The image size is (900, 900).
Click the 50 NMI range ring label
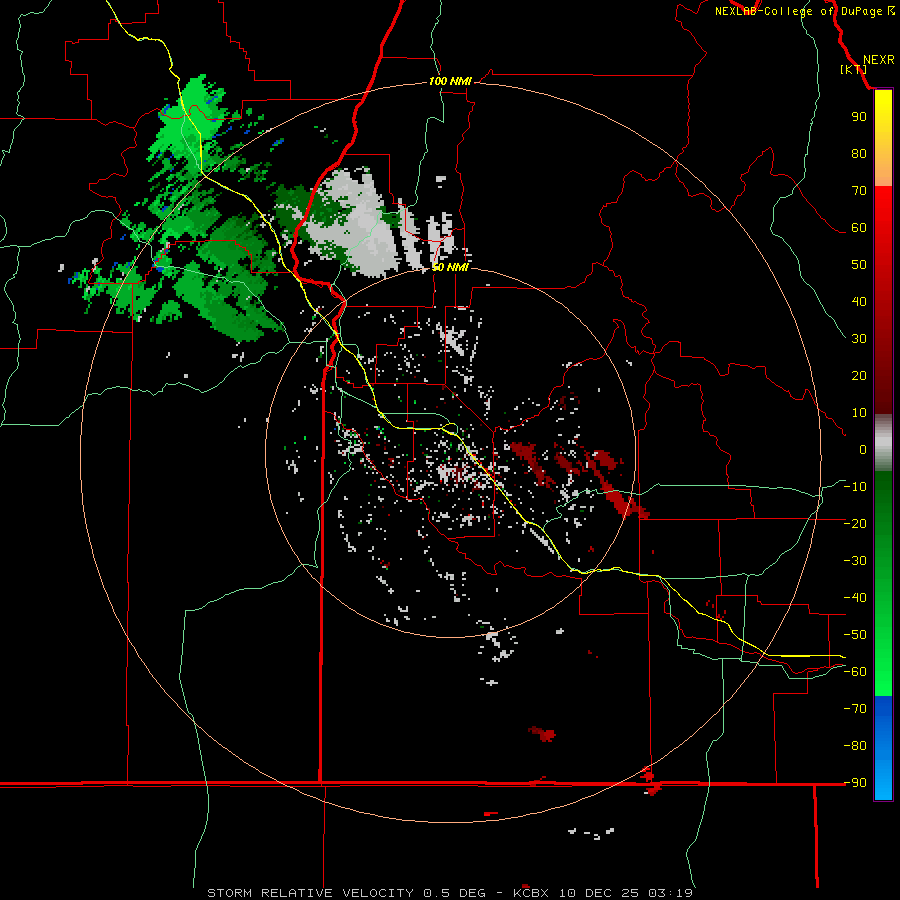[450, 267]
